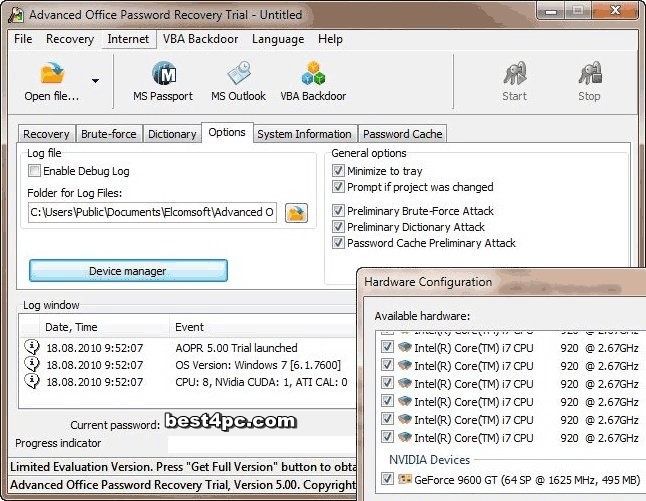Image resolution: width=646 pixels, height=501 pixels.
Task: Toggle Prompt if project was changed
Action: (338, 187)
